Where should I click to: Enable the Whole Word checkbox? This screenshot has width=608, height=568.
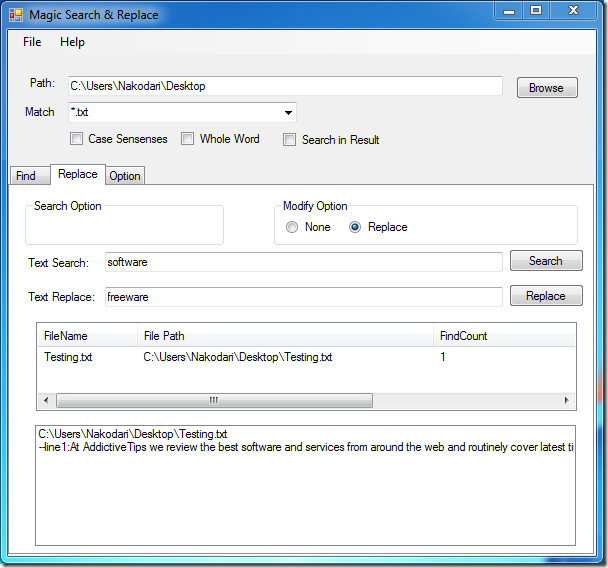click(187, 139)
